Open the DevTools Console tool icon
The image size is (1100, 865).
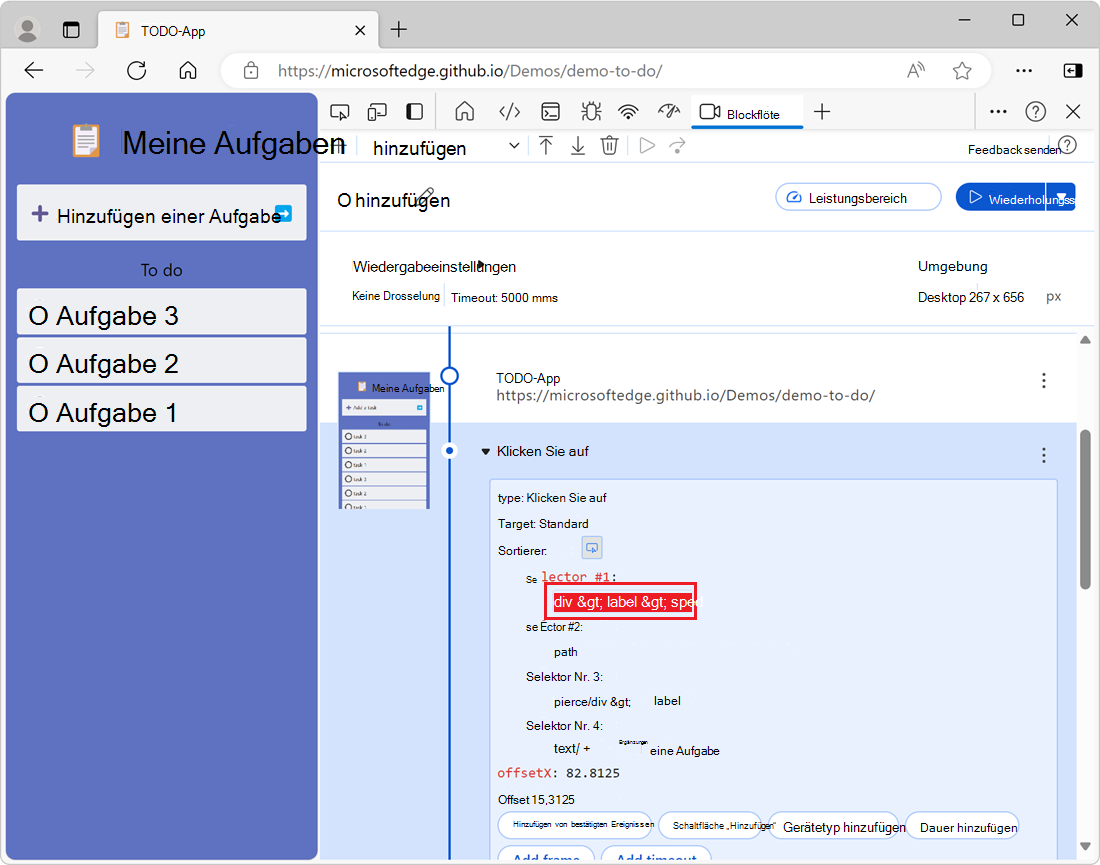click(x=550, y=112)
